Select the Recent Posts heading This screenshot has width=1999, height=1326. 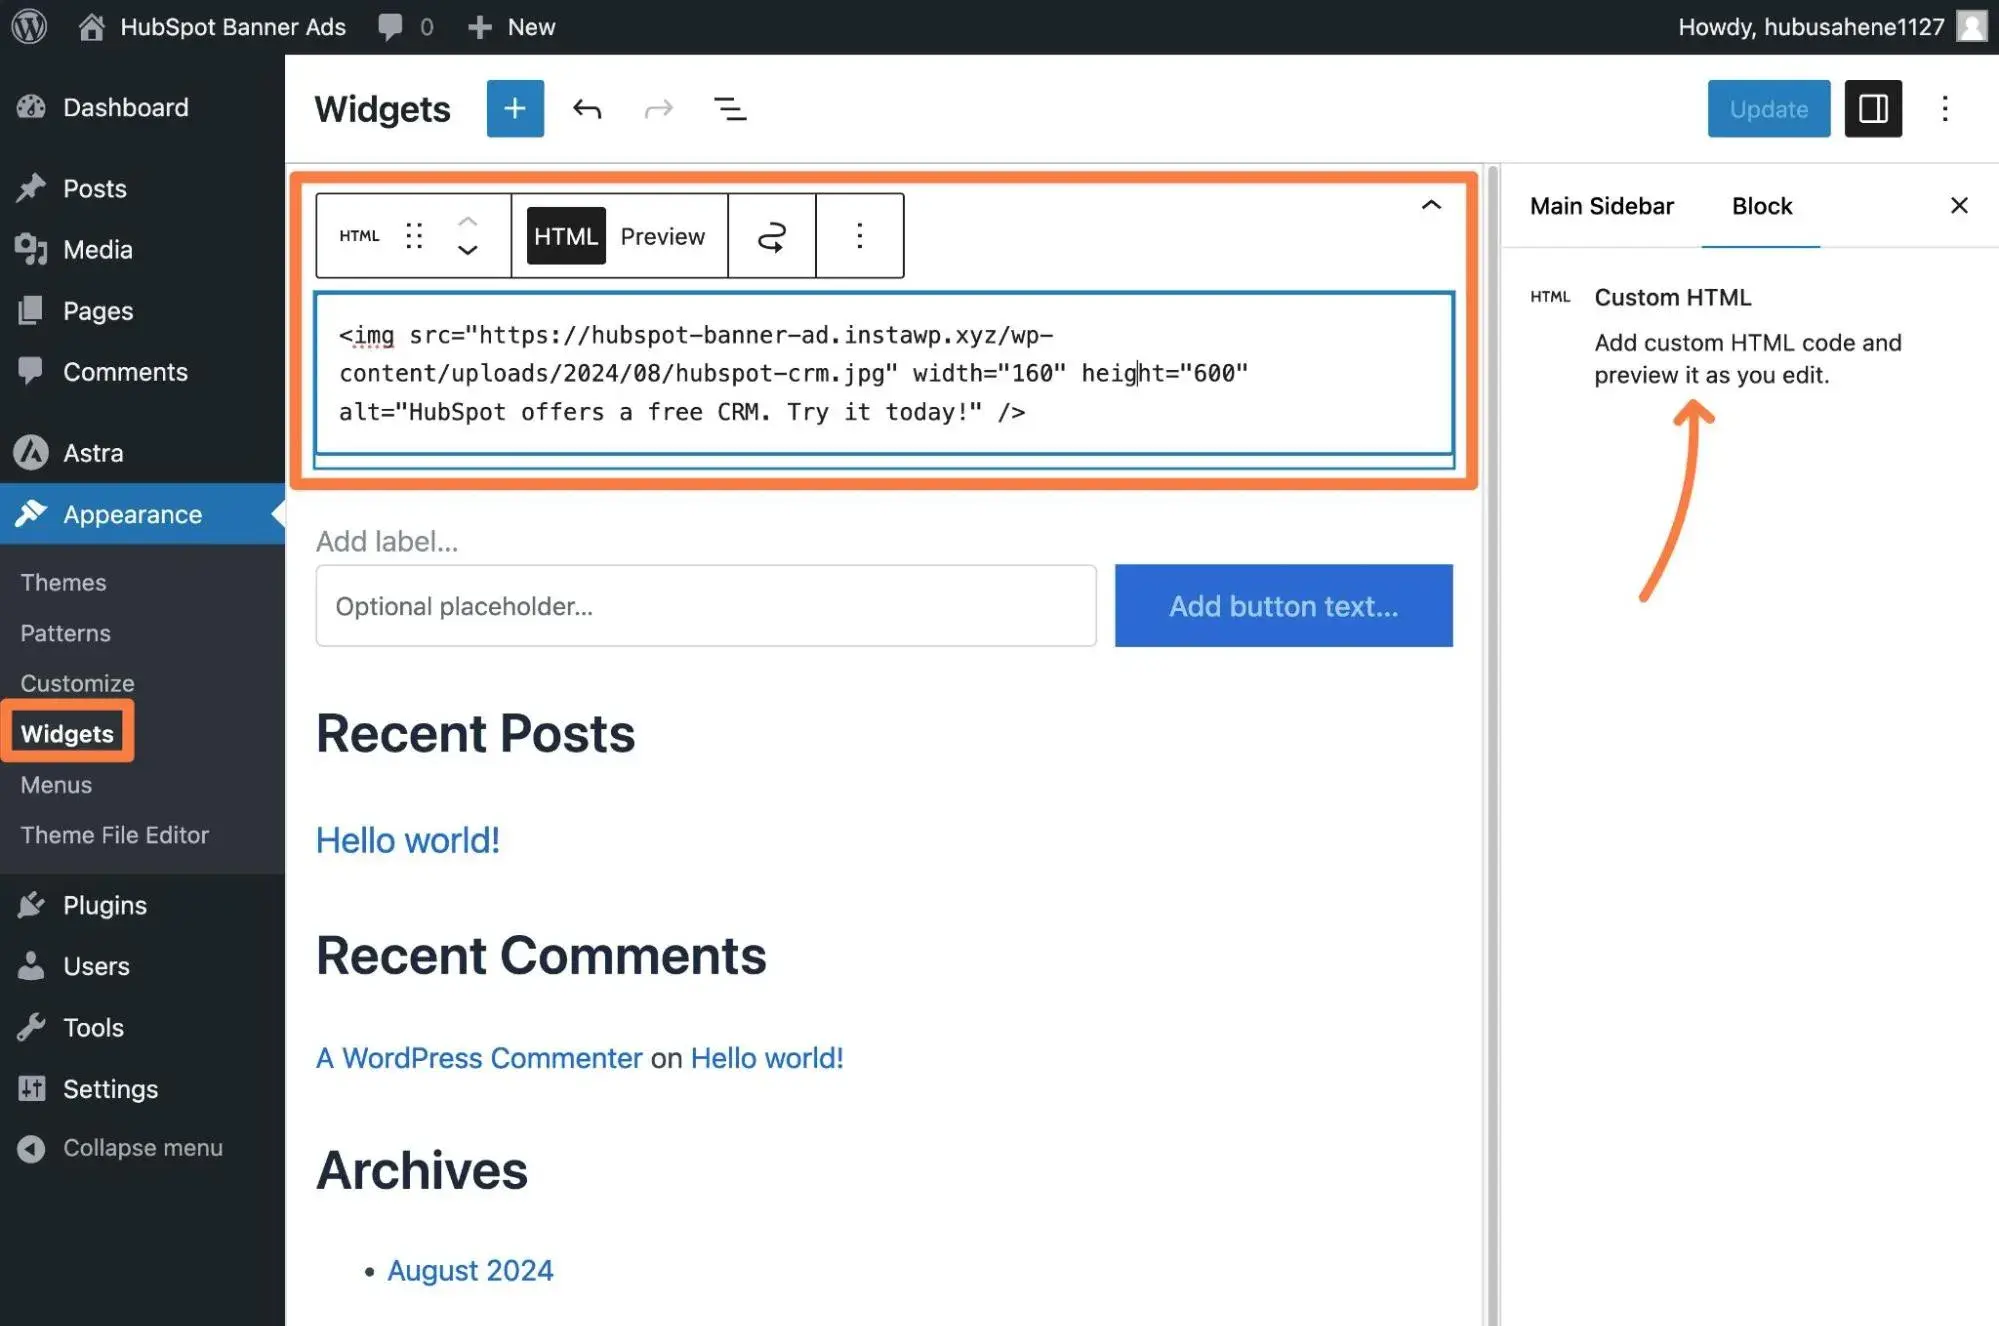click(x=475, y=733)
